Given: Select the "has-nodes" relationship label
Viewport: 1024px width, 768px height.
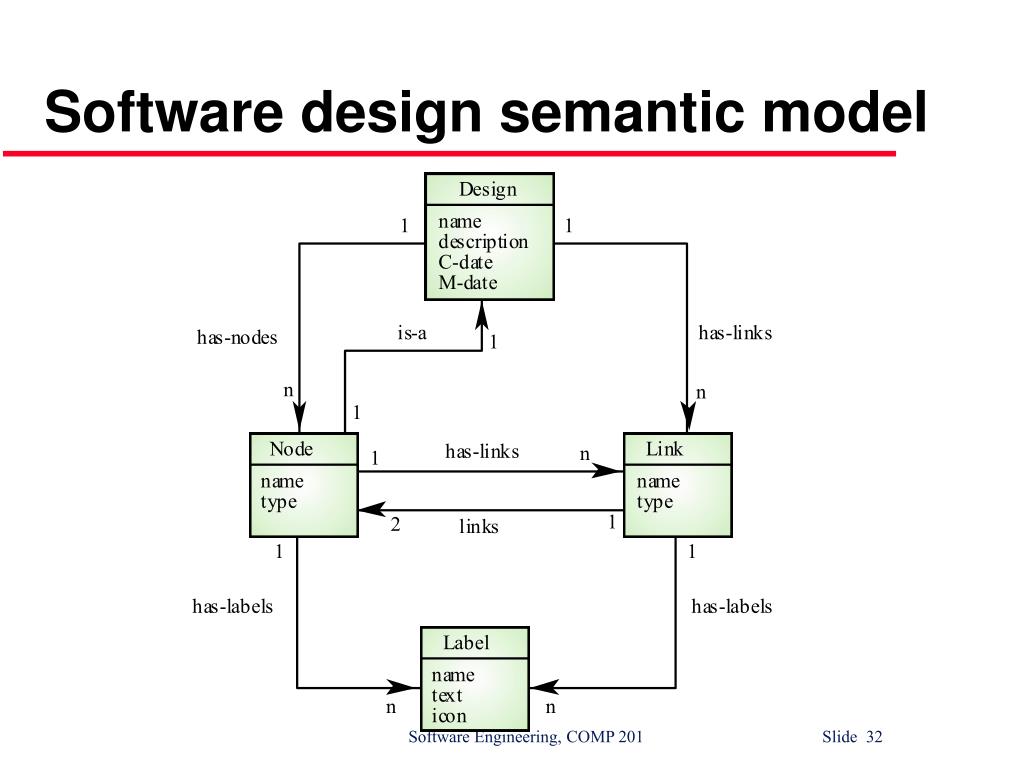Looking at the screenshot, I should click(x=237, y=338).
